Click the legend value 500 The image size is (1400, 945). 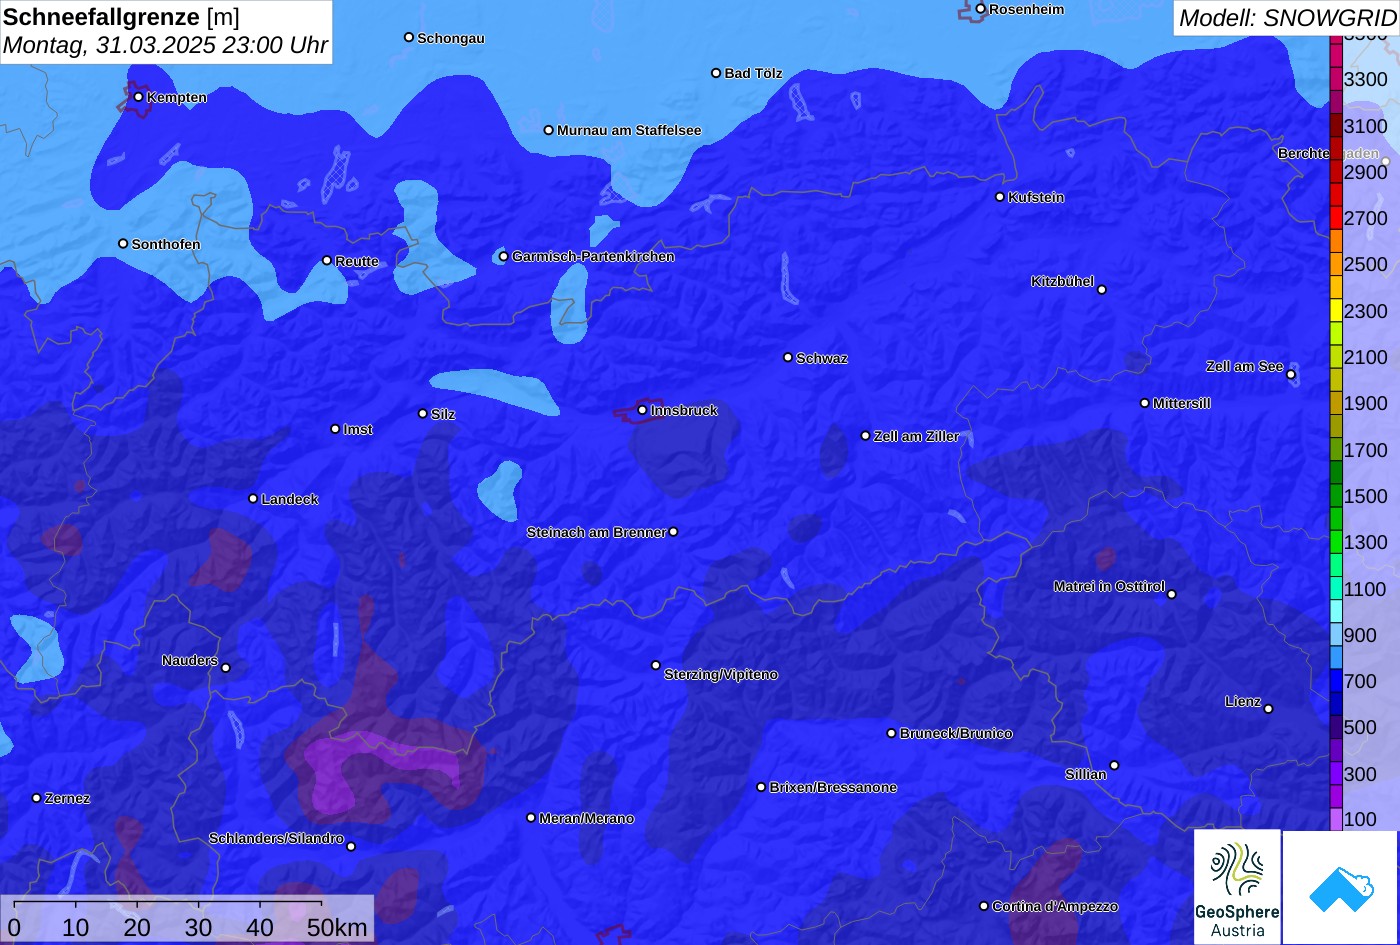(1360, 727)
